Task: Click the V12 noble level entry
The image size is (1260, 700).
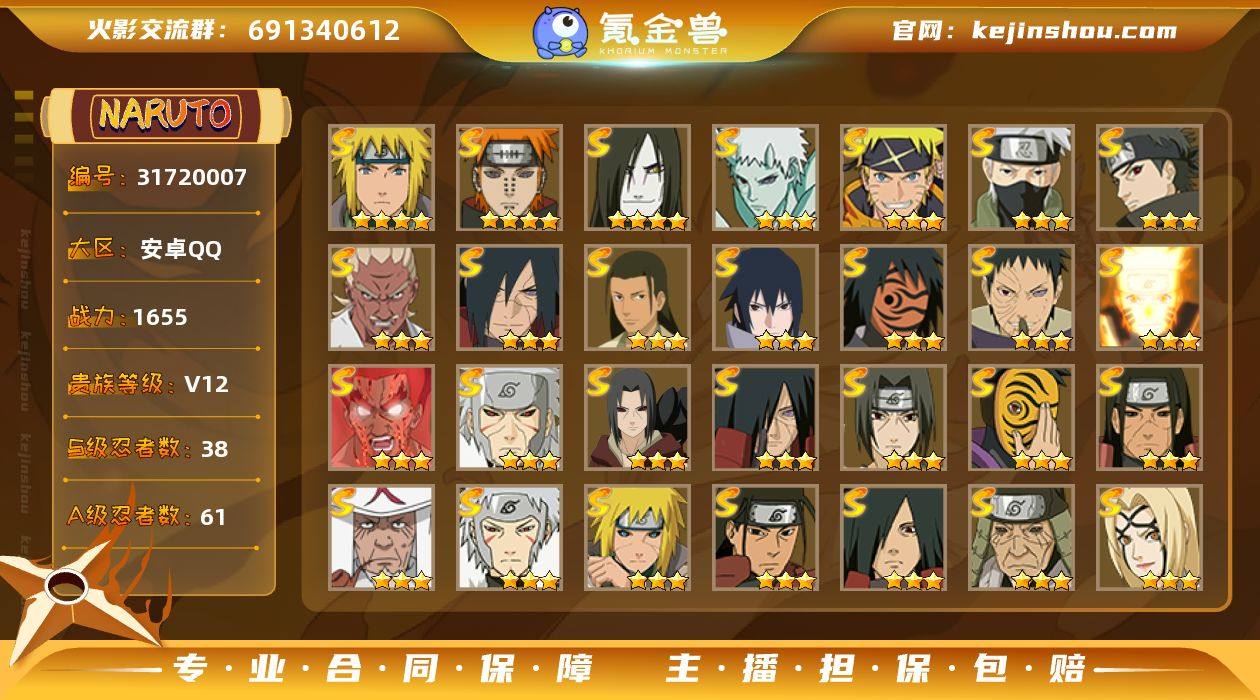Action: point(148,384)
